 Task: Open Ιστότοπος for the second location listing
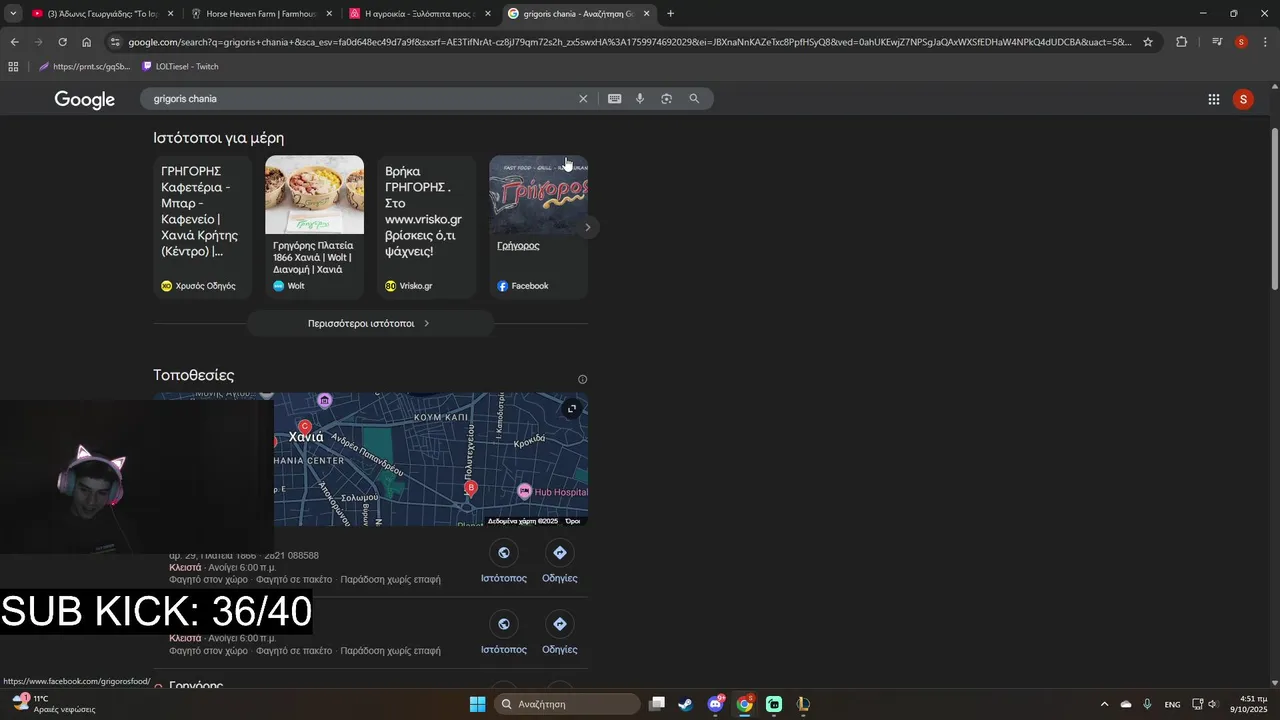tap(503, 634)
